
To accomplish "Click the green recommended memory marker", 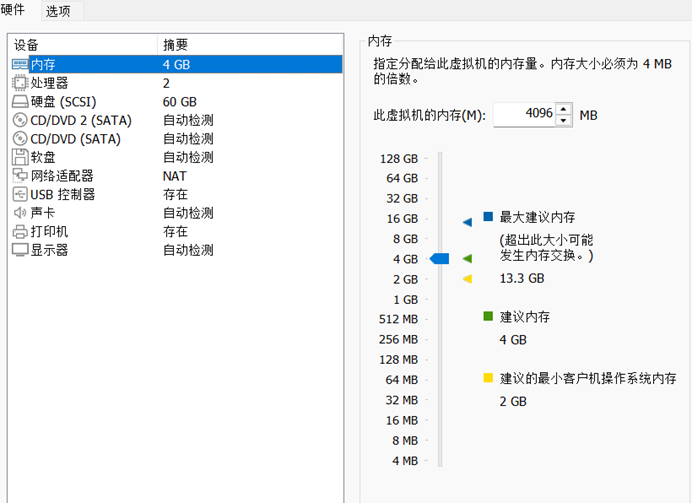I will (x=467, y=259).
